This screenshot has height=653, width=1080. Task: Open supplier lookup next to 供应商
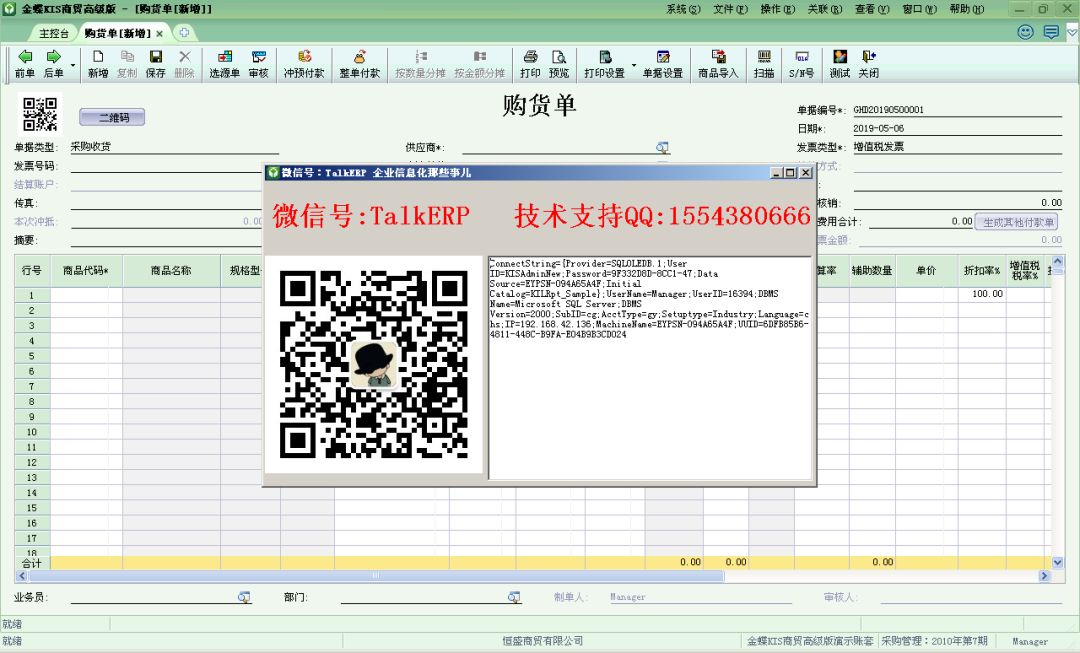662,147
